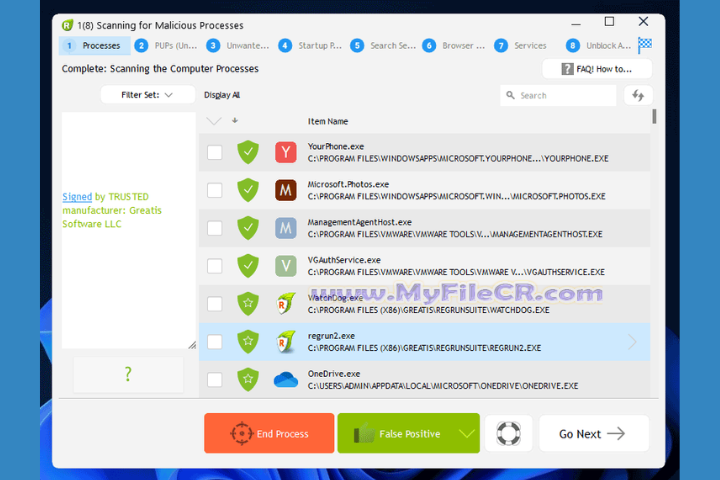720x480 pixels.
Task: Select the OneDrive.exe process name
Action: [334, 374]
